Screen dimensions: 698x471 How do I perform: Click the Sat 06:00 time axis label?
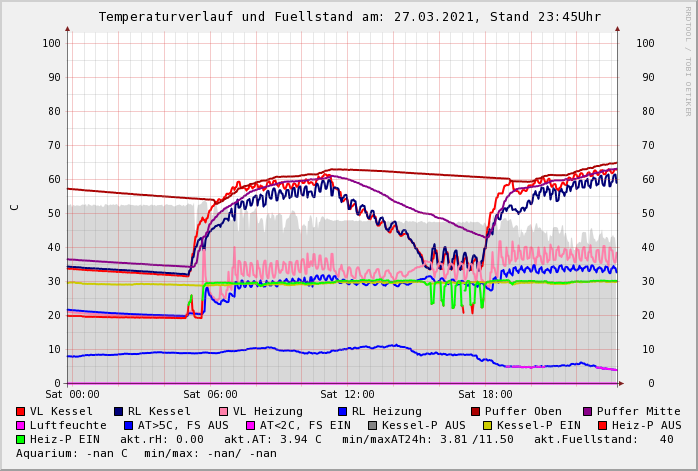pos(209,394)
